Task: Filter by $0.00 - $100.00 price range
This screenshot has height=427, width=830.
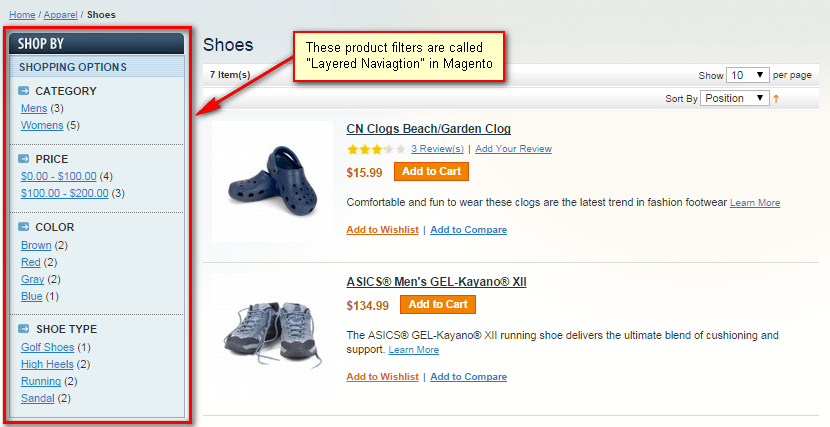Action: click(x=58, y=176)
